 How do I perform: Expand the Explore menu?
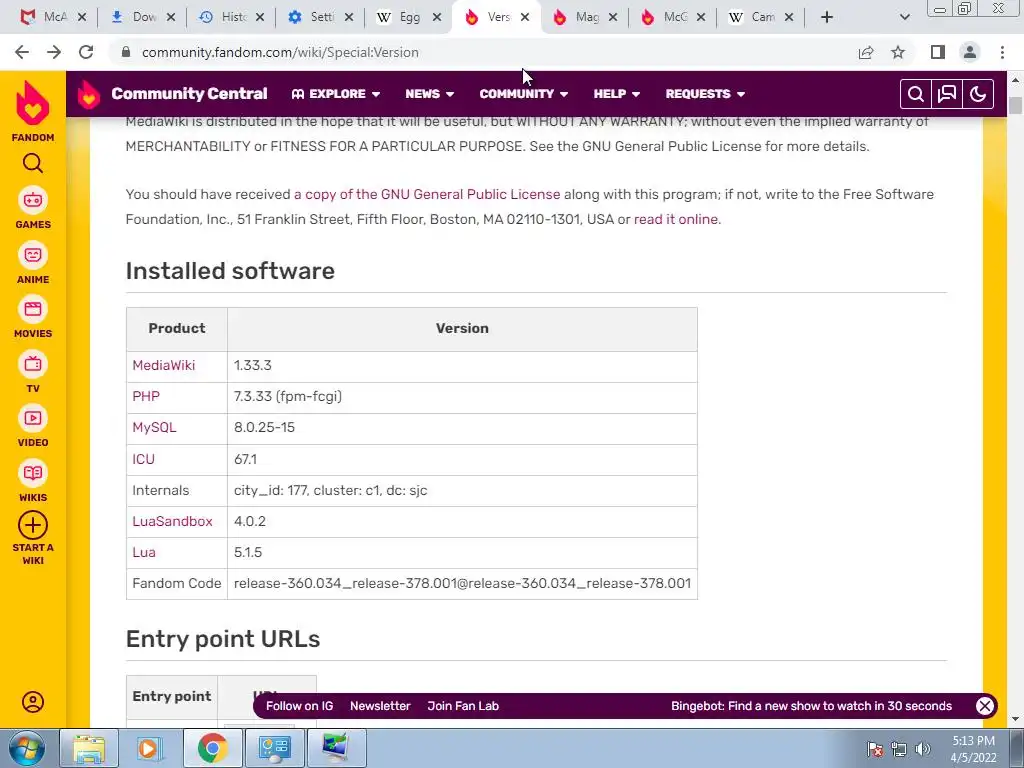tap(336, 94)
